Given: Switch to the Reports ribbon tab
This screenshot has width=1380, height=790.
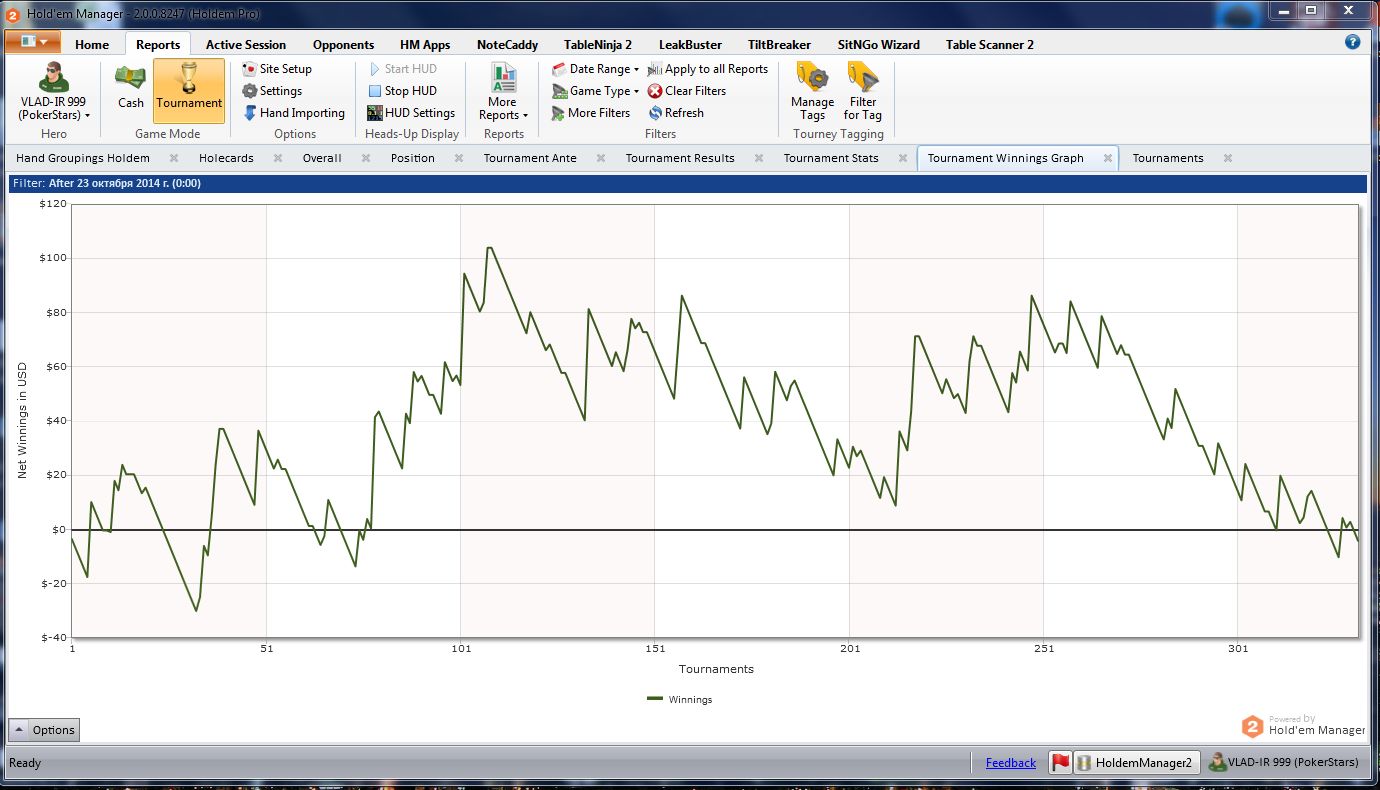Looking at the screenshot, I should pyautogui.click(x=158, y=44).
